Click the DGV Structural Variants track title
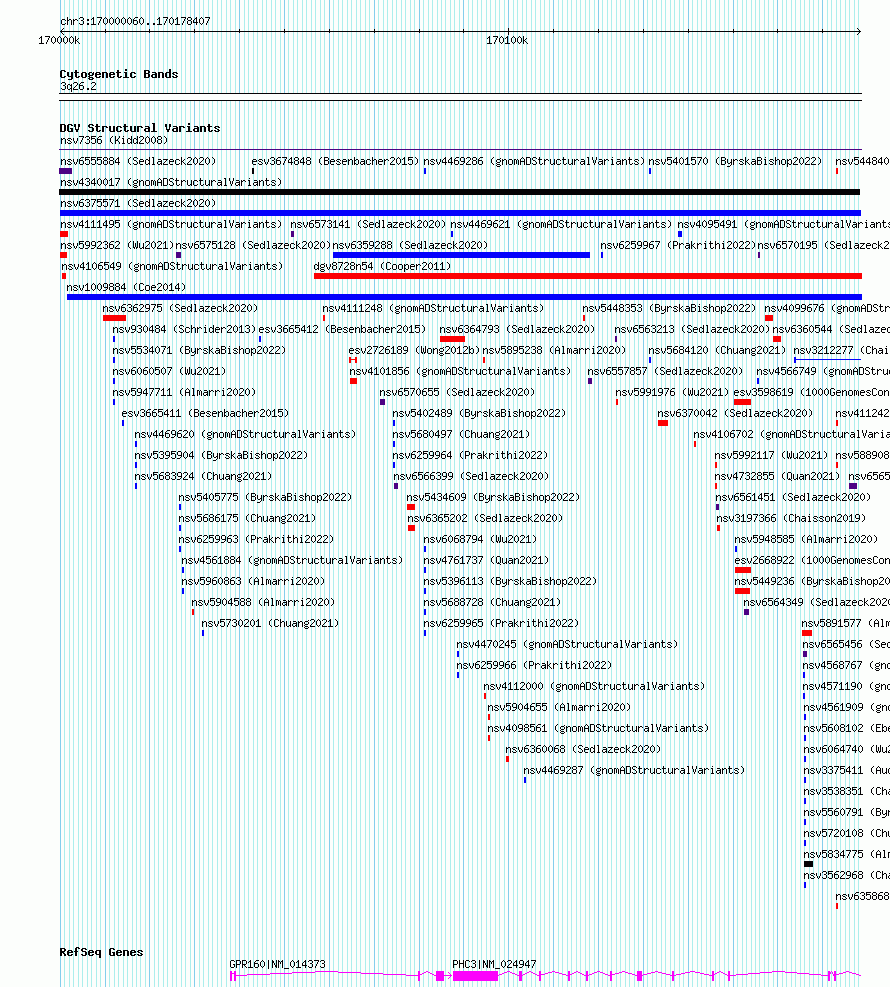 click(140, 128)
